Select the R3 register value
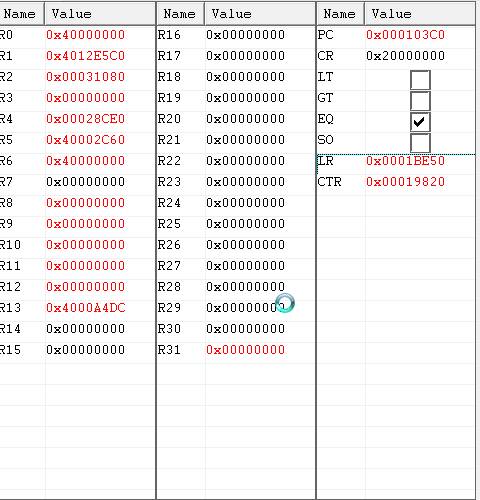 (x=86, y=98)
